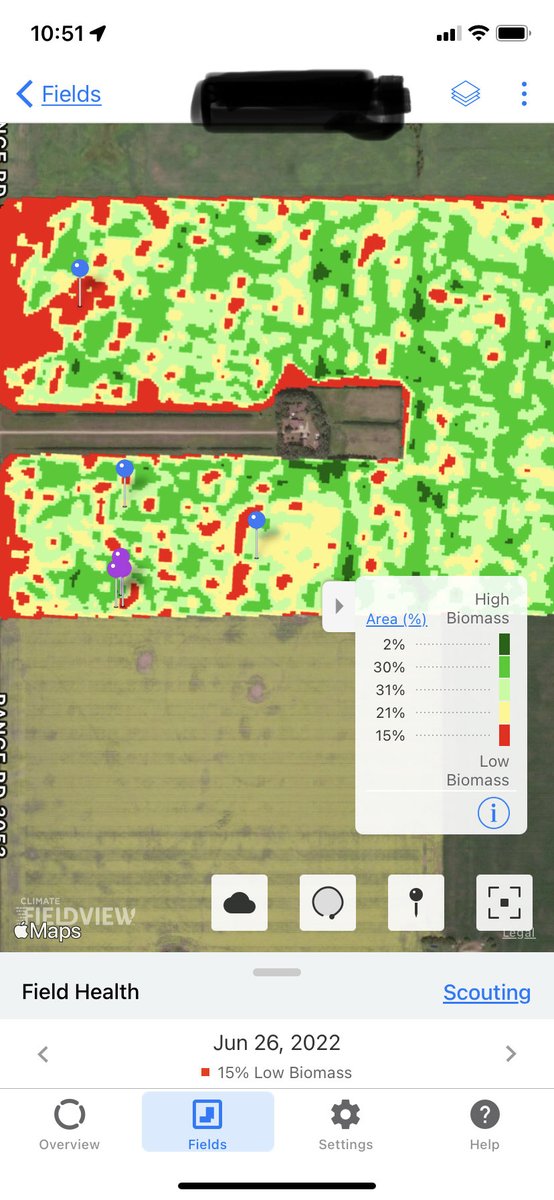
Task: Collapse the biomass legend panel arrow
Action: [339, 606]
